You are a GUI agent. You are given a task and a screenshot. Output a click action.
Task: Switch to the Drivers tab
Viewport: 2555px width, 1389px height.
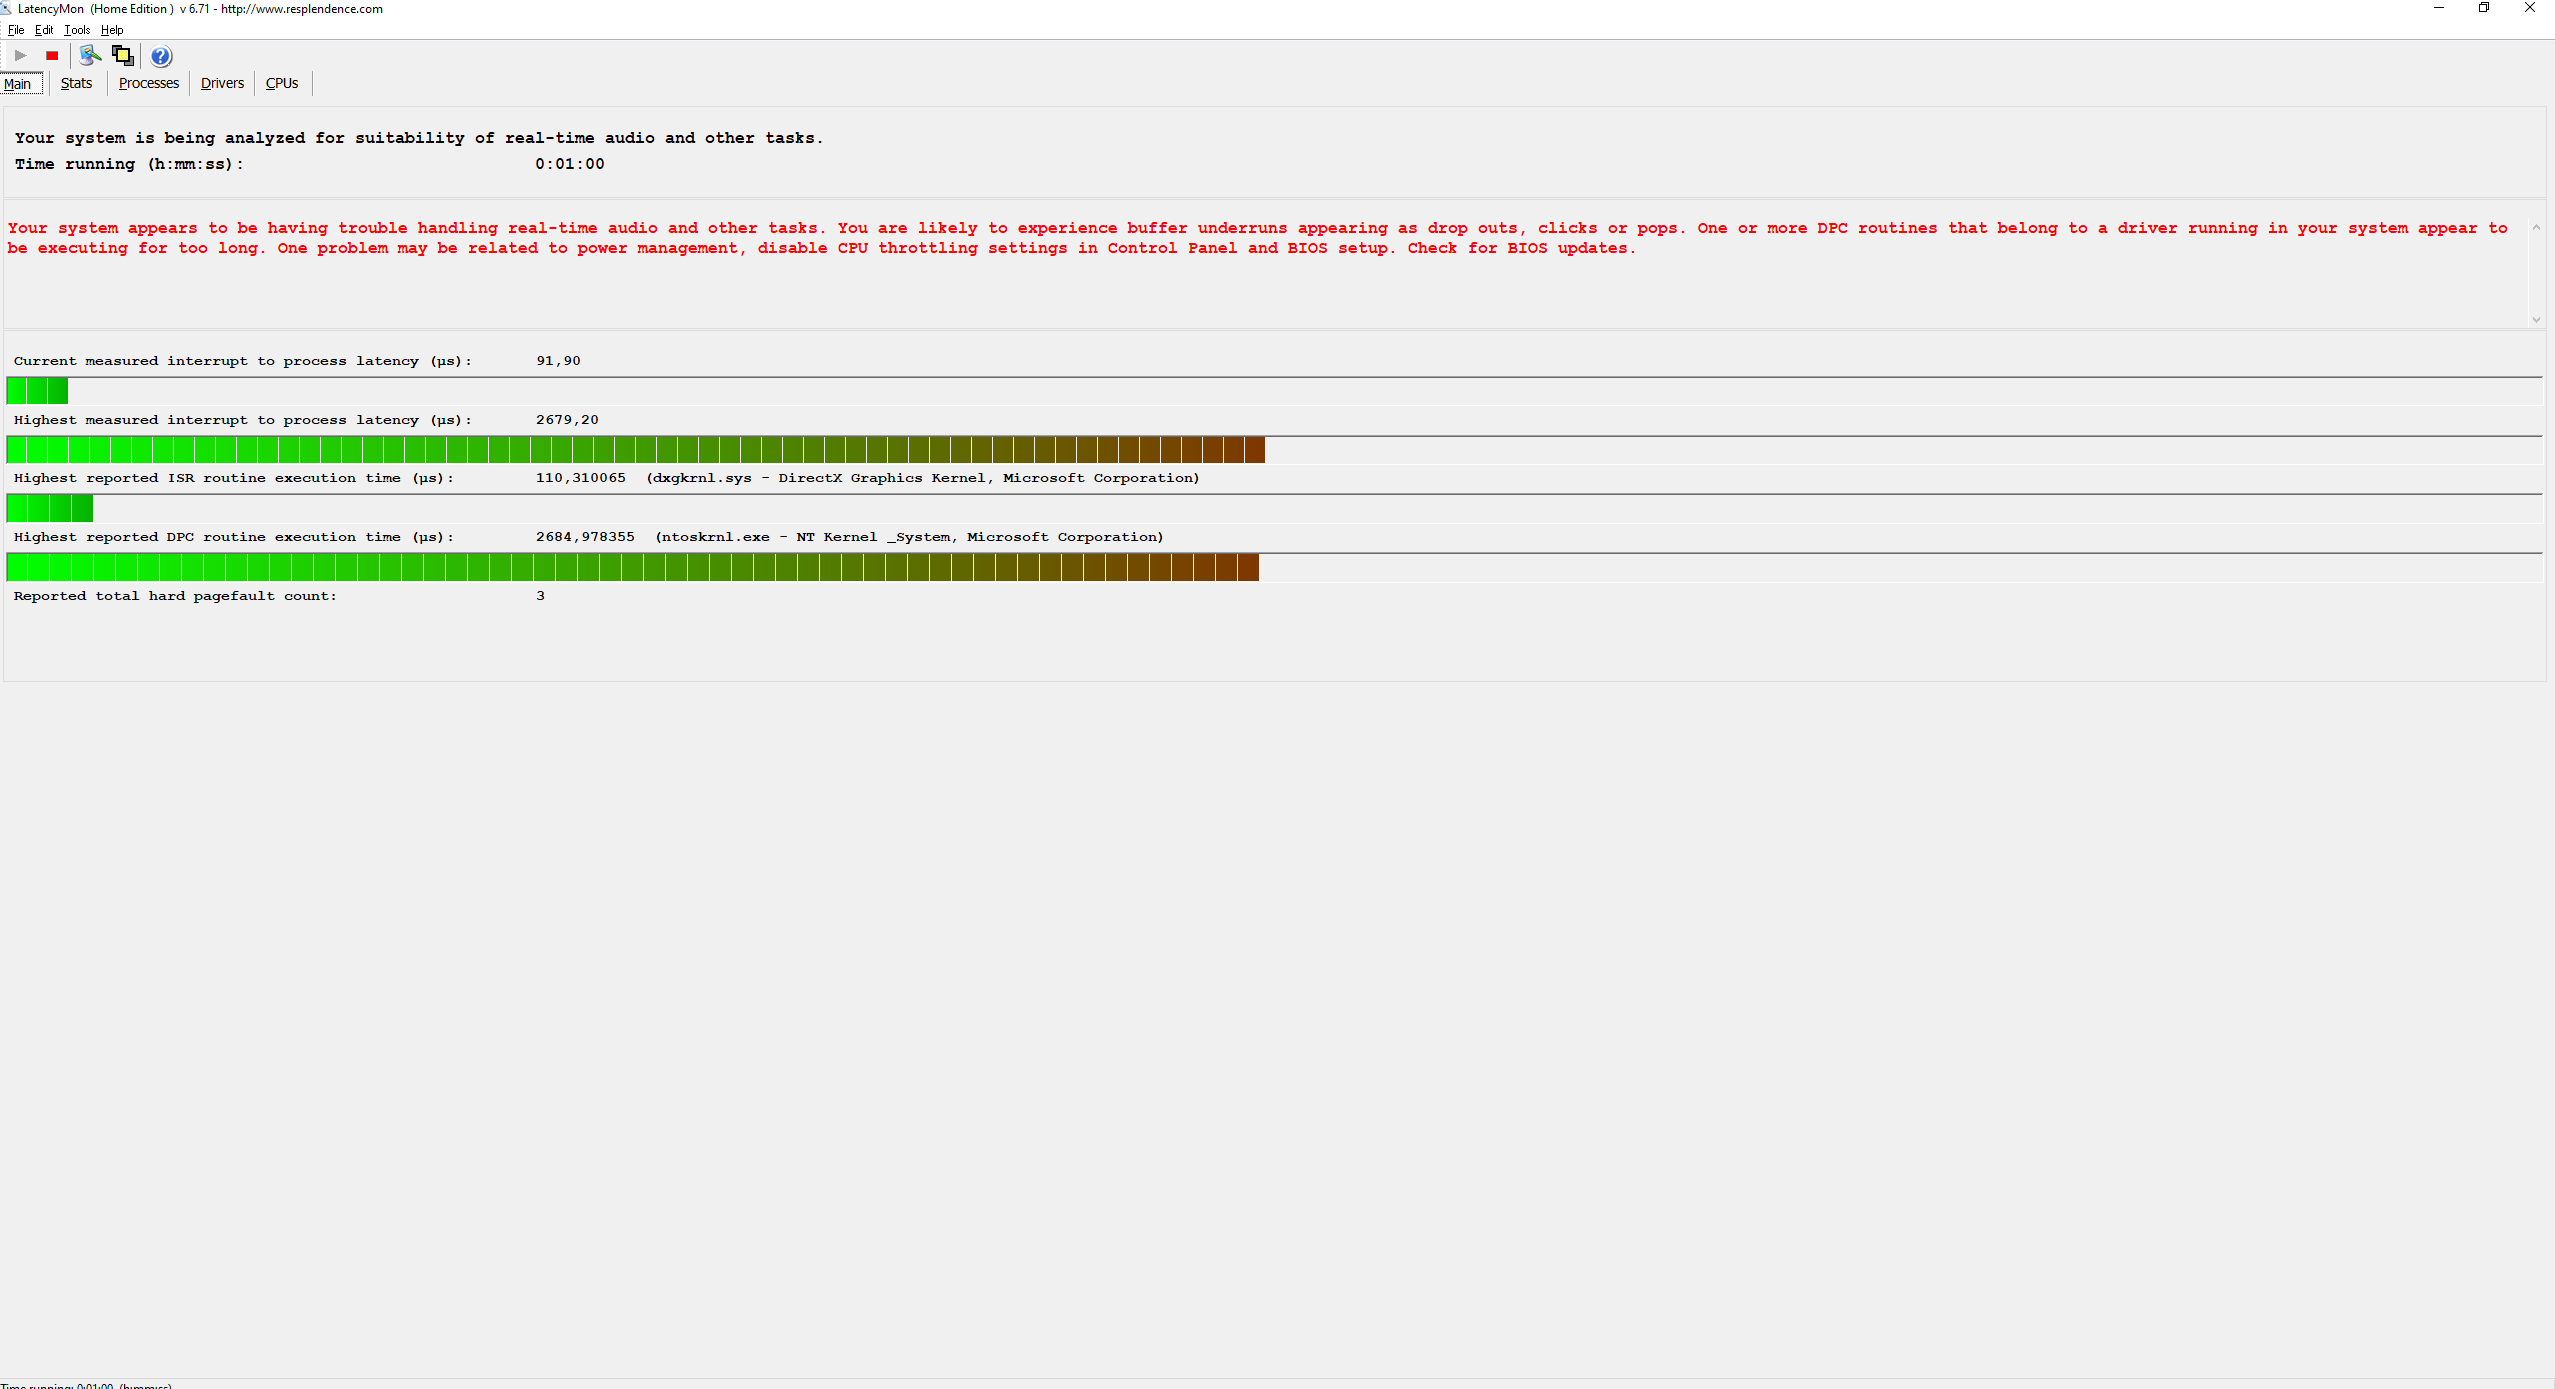[222, 83]
